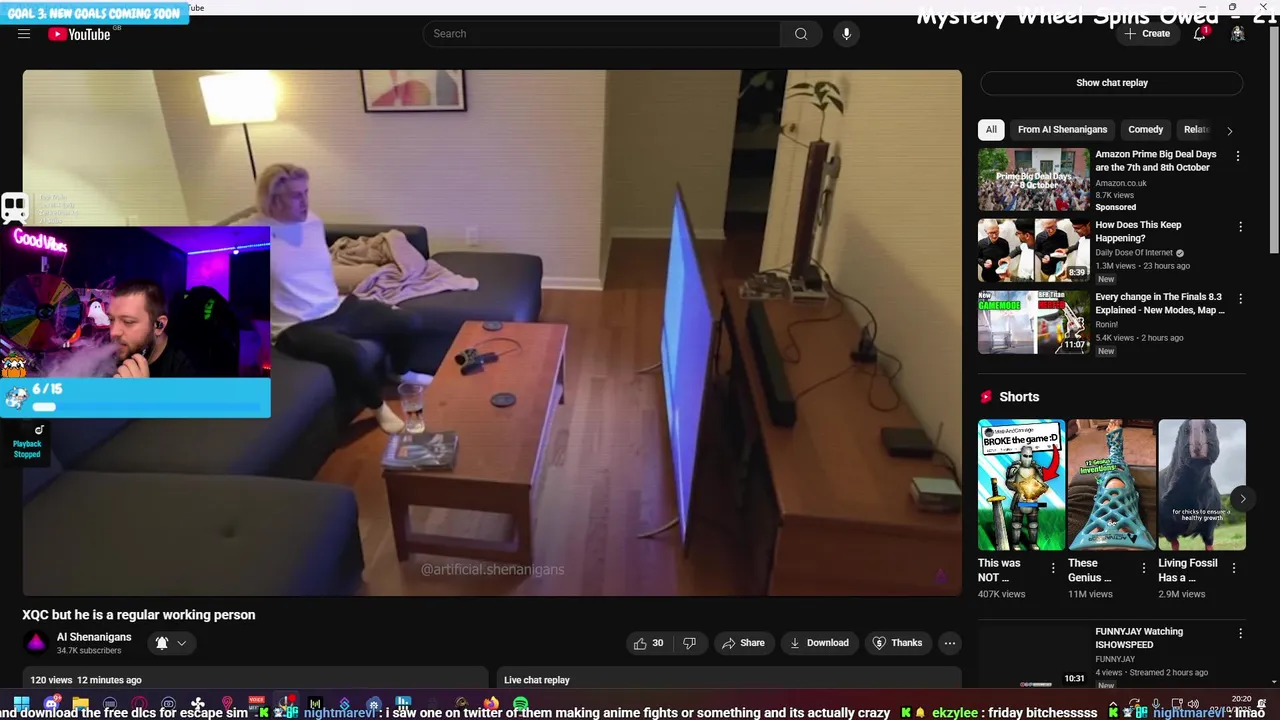
Task: Open the Amazon Prime Big Deal Days thumbnail
Action: pyautogui.click(x=1033, y=179)
